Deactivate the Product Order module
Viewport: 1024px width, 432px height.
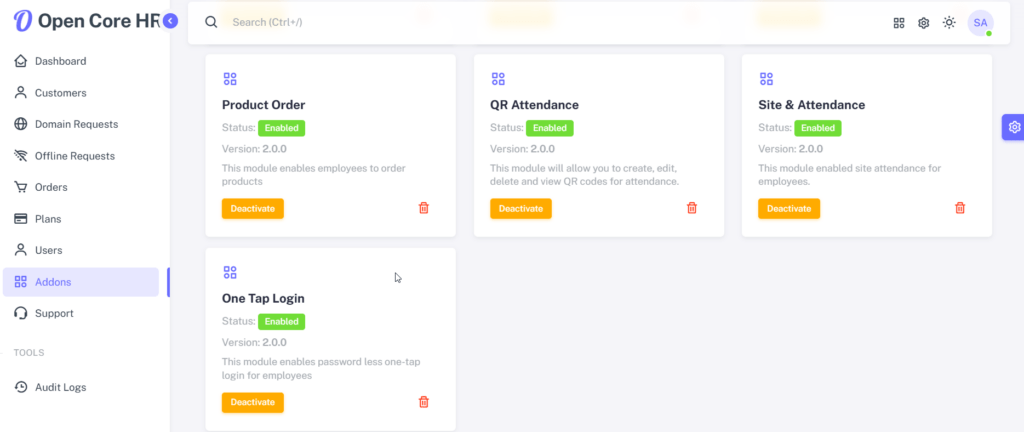(x=252, y=208)
